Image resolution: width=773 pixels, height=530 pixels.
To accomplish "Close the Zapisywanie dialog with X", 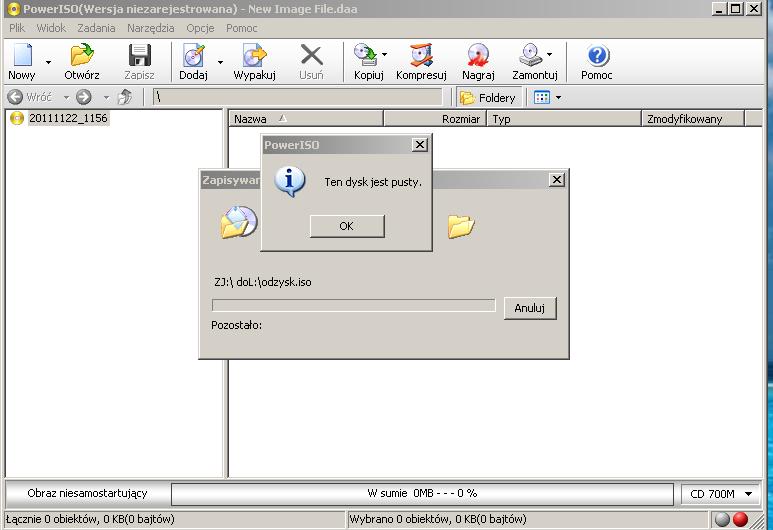I will (557, 180).
